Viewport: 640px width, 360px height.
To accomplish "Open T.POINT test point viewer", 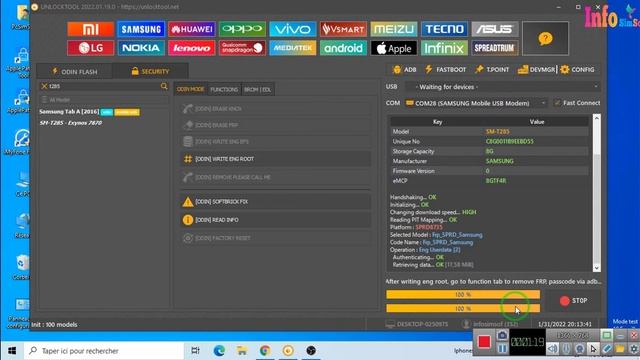I will pyautogui.click(x=492, y=69).
